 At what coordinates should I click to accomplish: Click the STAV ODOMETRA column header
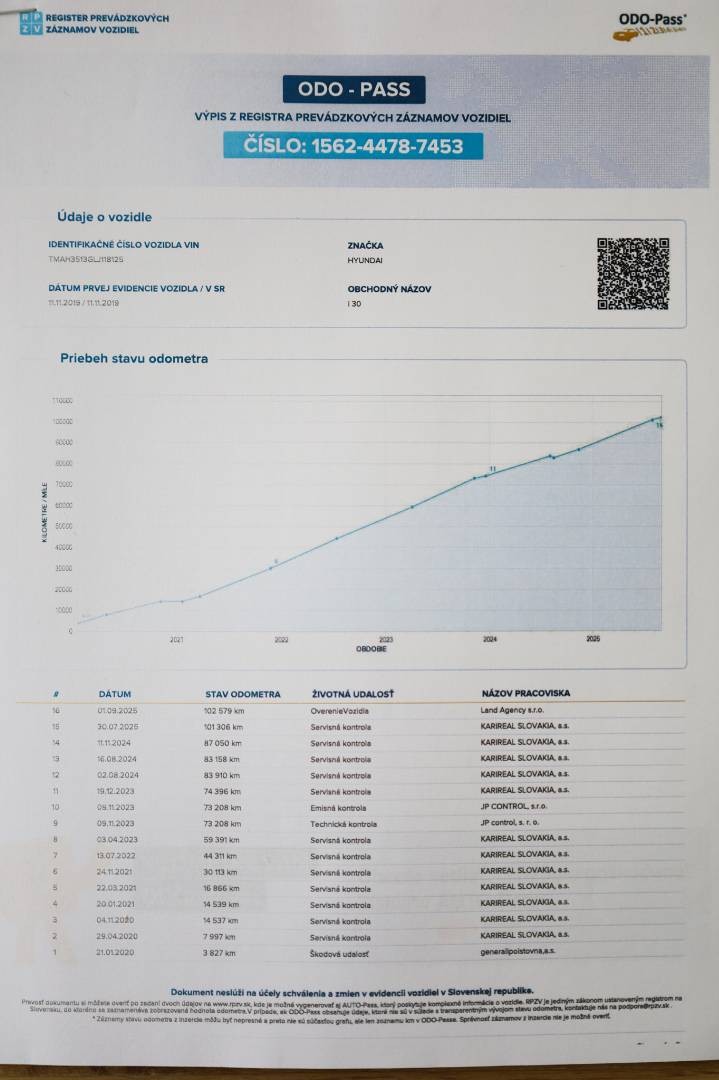pos(243,694)
